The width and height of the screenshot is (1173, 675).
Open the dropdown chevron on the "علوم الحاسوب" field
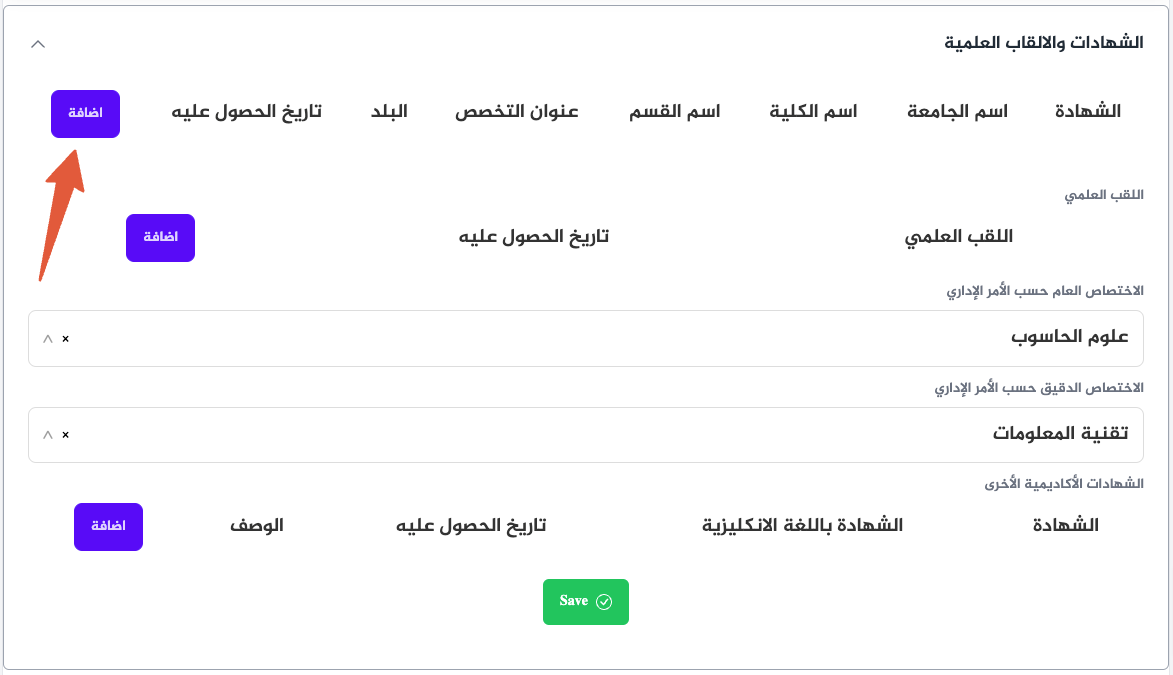[45, 339]
